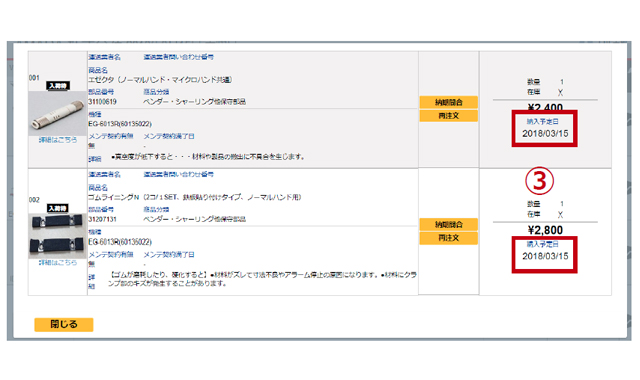Screen dimensions: 640x380
Task: Click part number 31207131
Action: 102,220
